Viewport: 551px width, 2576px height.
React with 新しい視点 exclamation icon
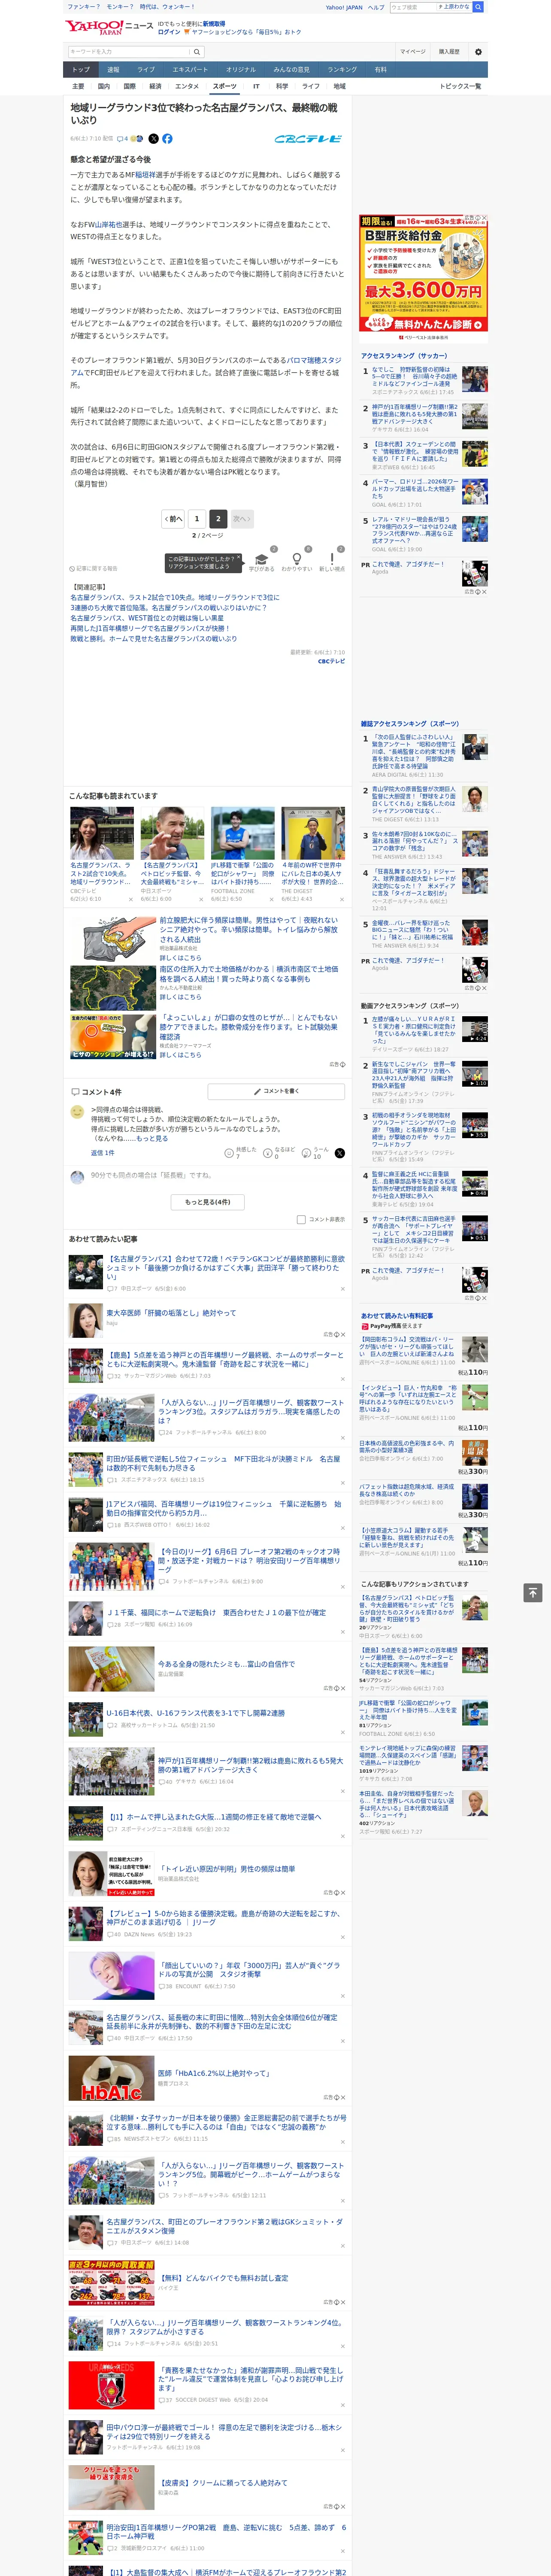332,561
